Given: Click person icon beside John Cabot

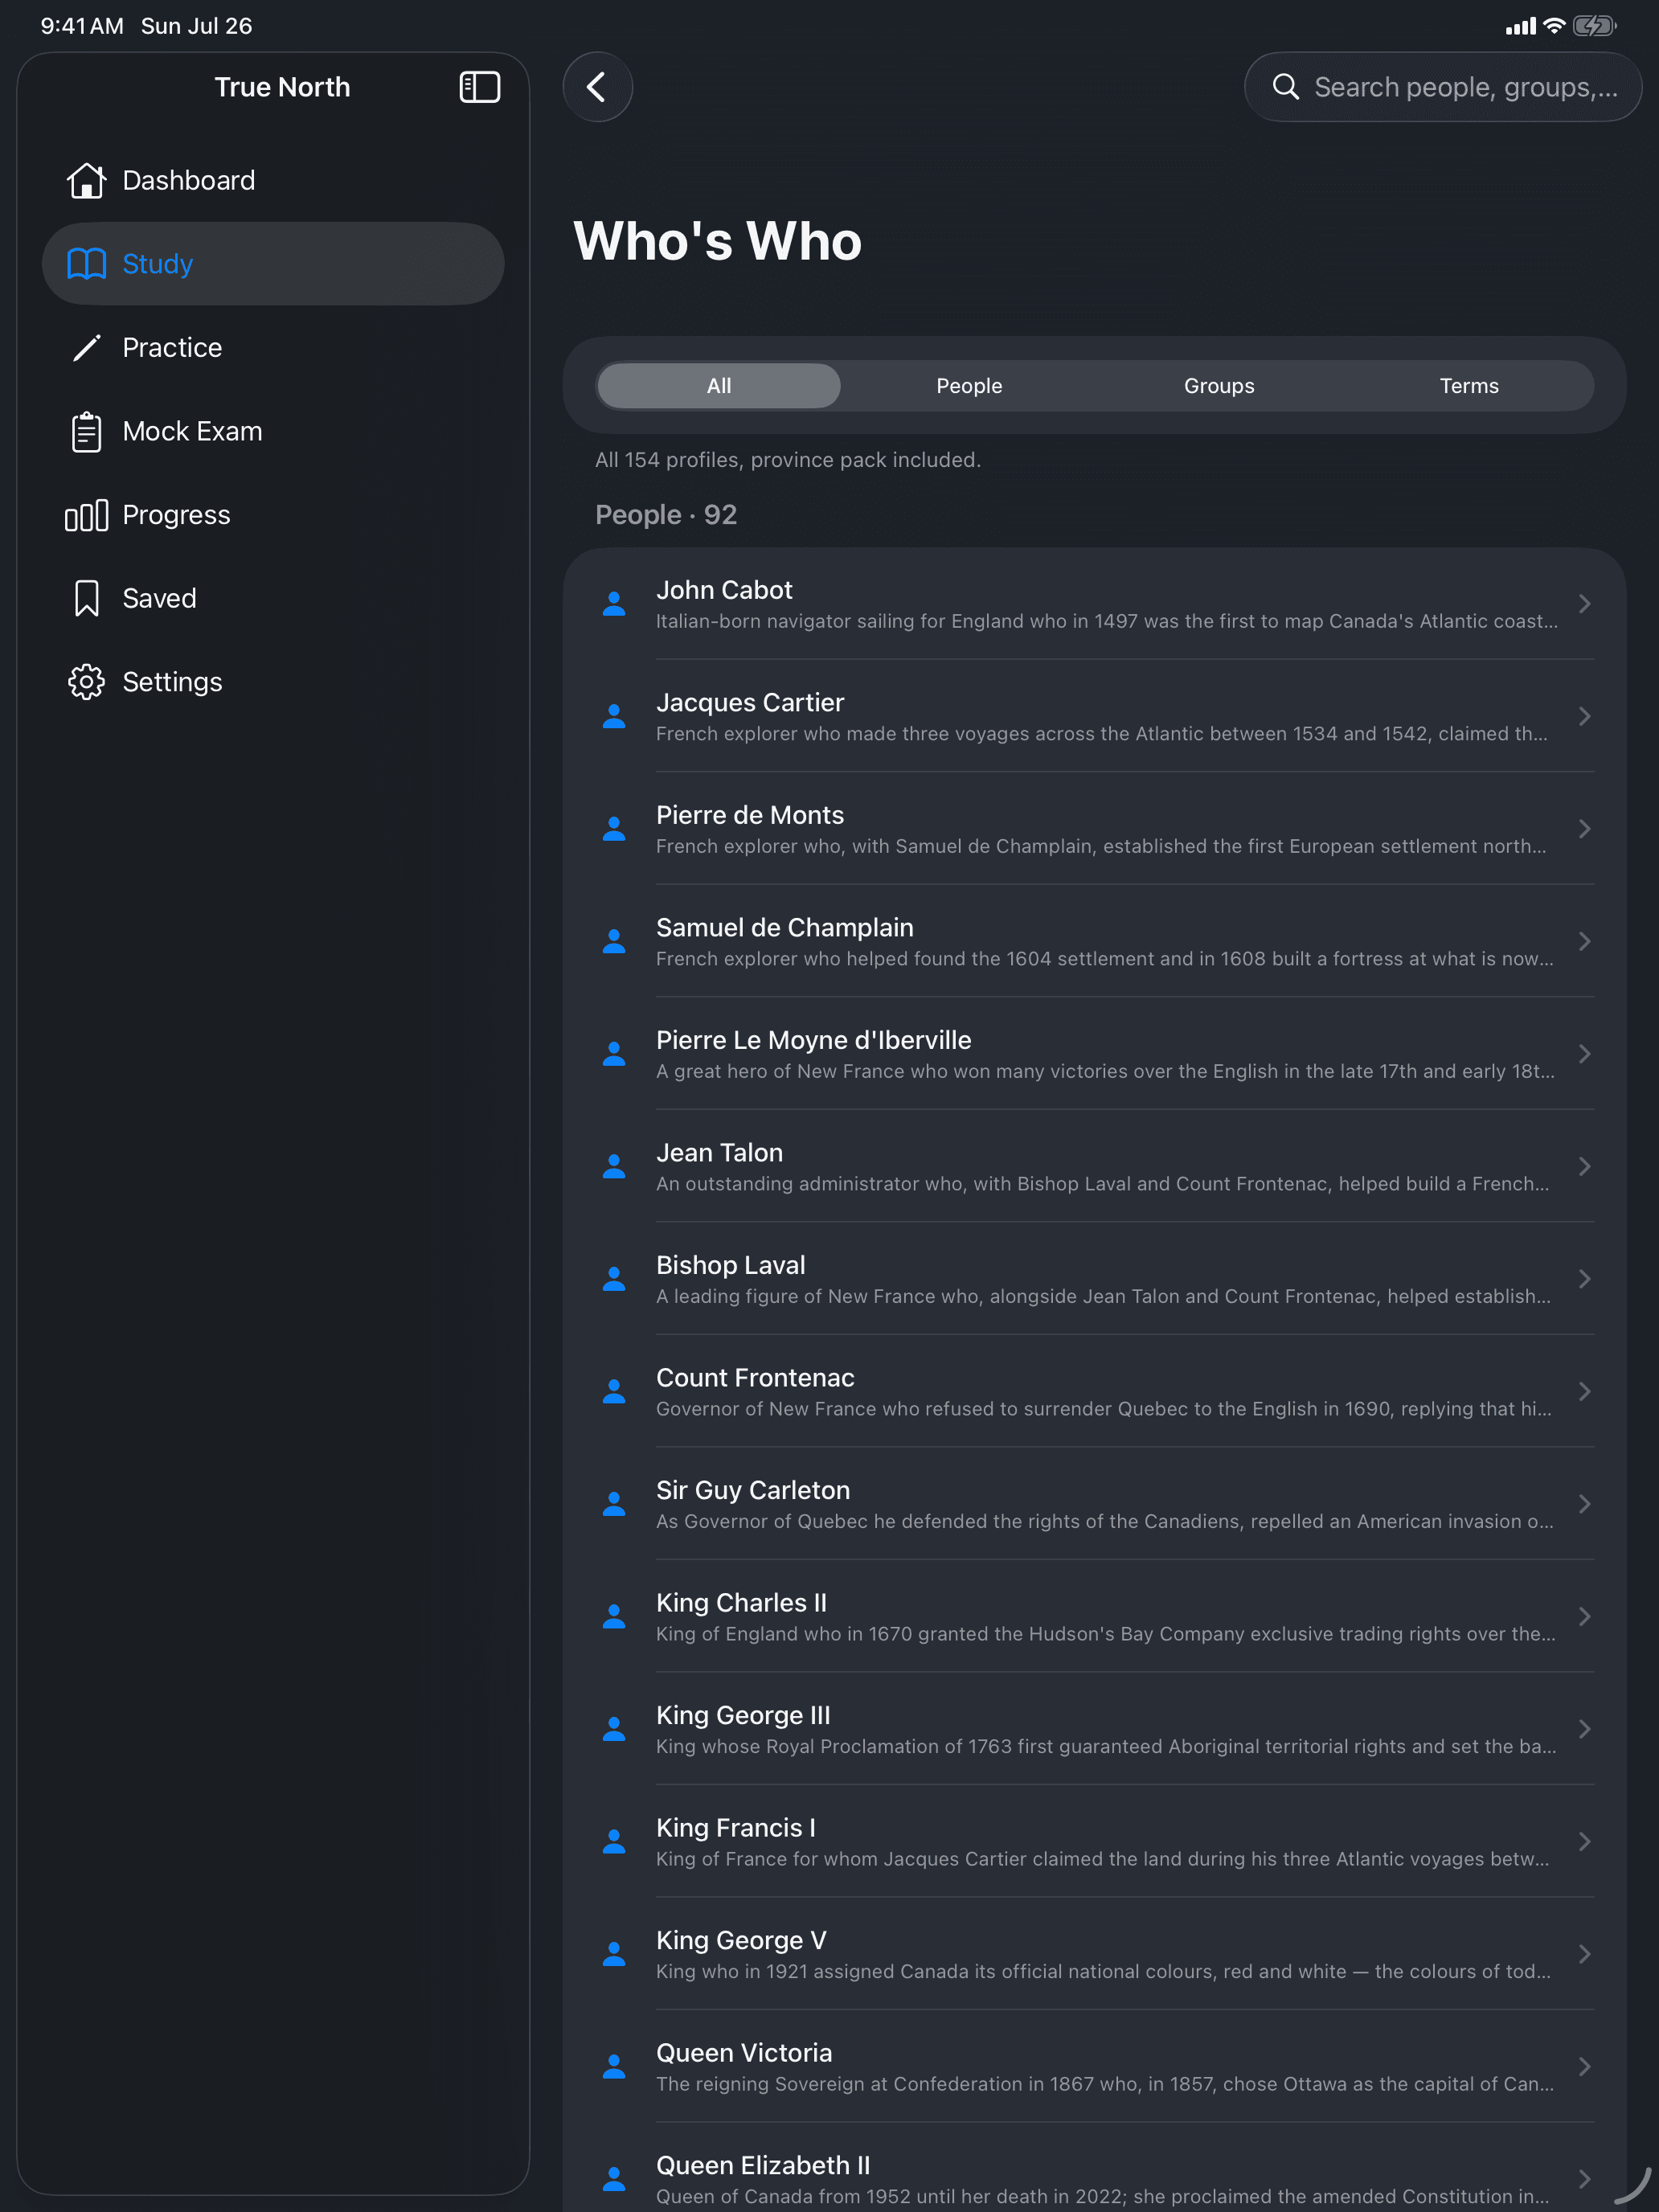Looking at the screenshot, I should pyautogui.click(x=614, y=603).
